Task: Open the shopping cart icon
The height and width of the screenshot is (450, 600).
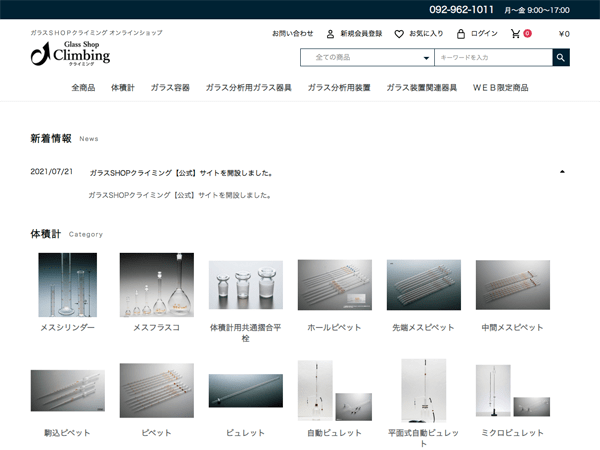Action: [516, 34]
